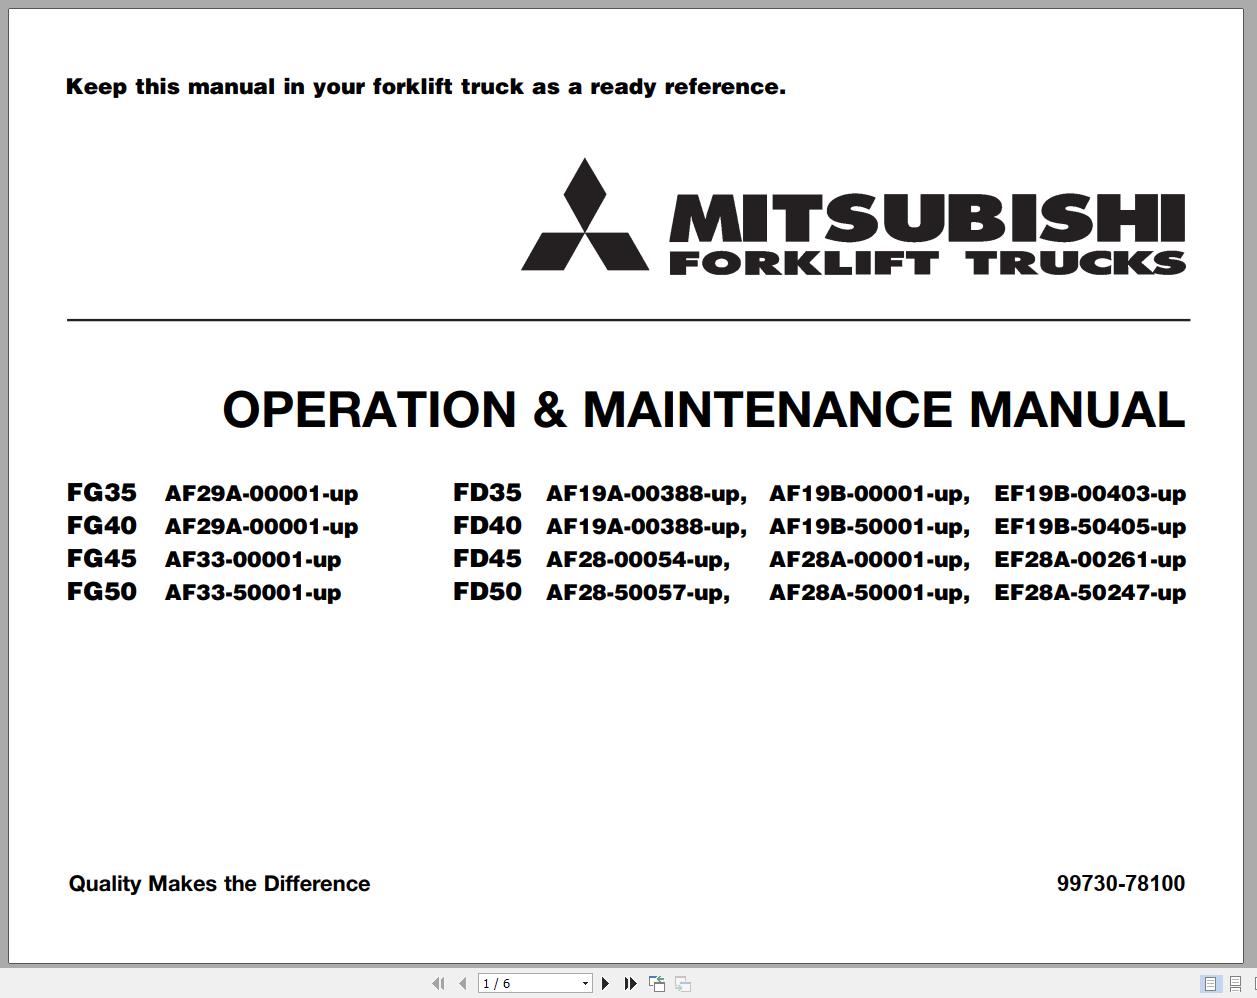Image resolution: width=1257 pixels, height=998 pixels.
Task: Click serial AF33-50001-up
Action: click(253, 593)
